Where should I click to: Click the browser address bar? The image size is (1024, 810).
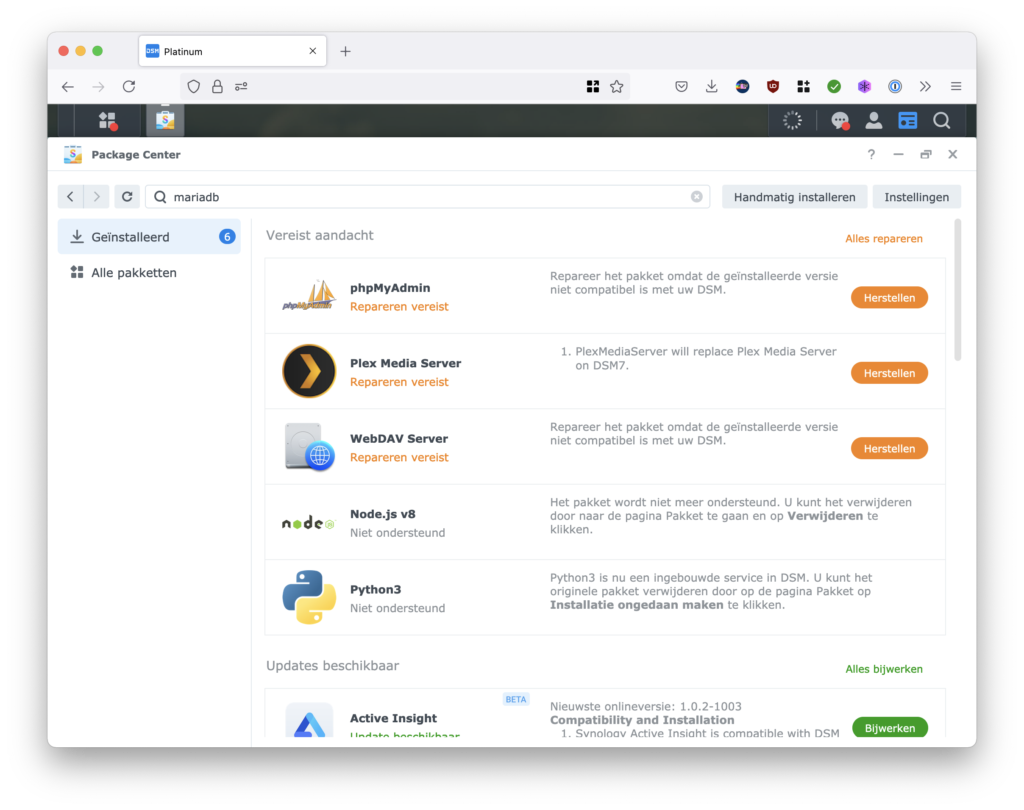(405, 86)
